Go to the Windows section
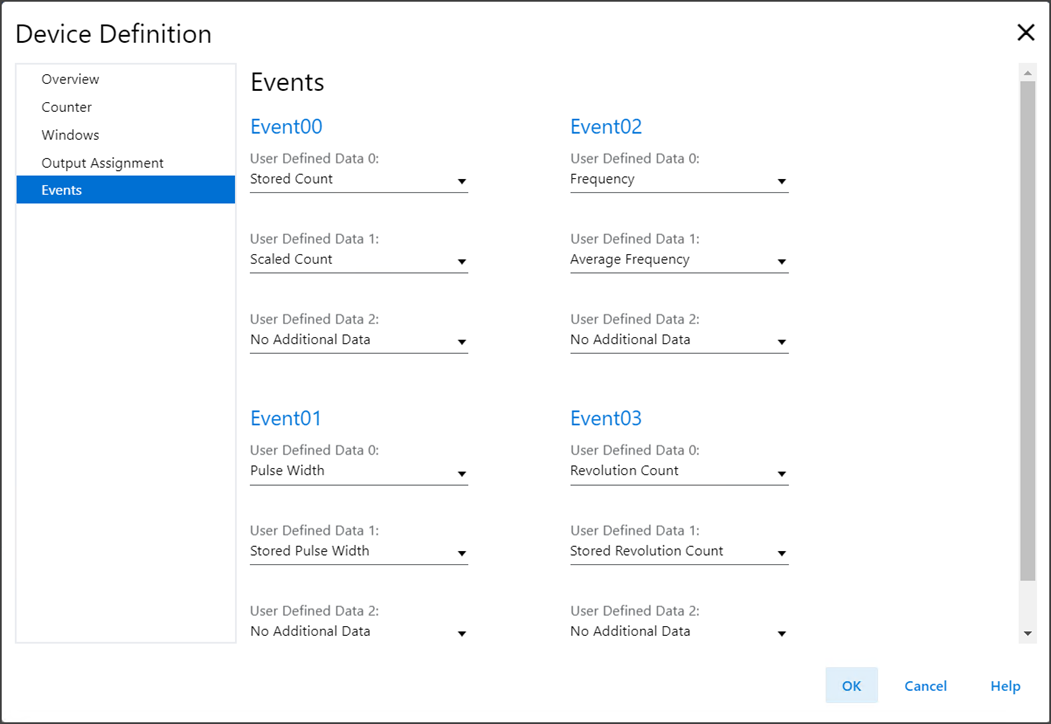Screen dimensions: 1051x724 pyautogui.click(x=70, y=135)
